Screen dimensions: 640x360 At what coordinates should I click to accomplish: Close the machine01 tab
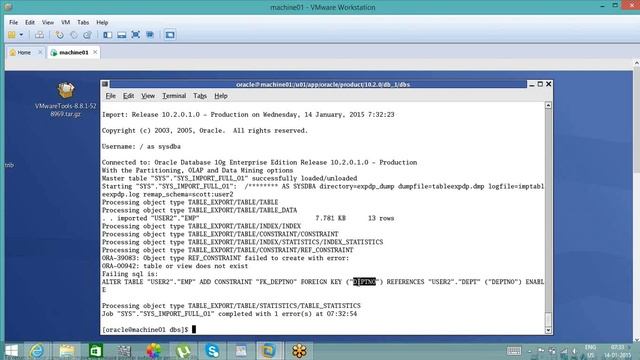(x=95, y=52)
